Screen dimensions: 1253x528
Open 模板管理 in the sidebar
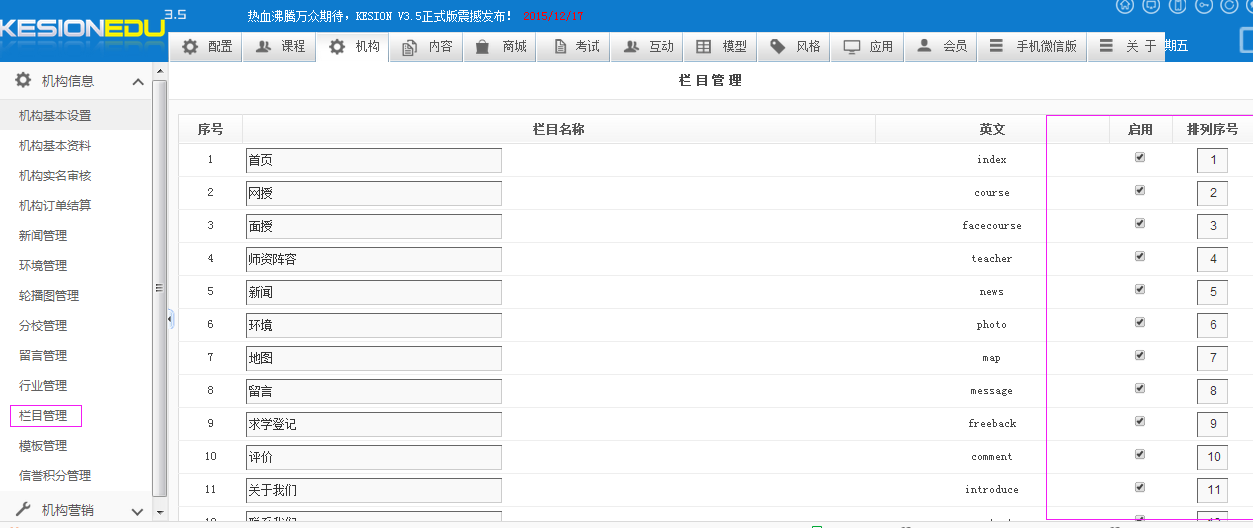click(43, 446)
